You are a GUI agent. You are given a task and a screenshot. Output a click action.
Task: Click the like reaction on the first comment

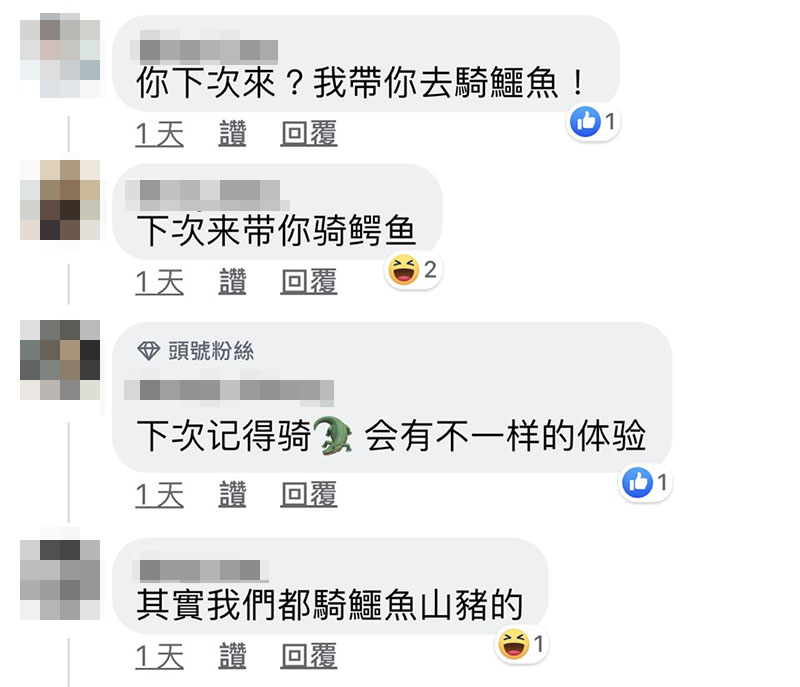[x=585, y=122]
